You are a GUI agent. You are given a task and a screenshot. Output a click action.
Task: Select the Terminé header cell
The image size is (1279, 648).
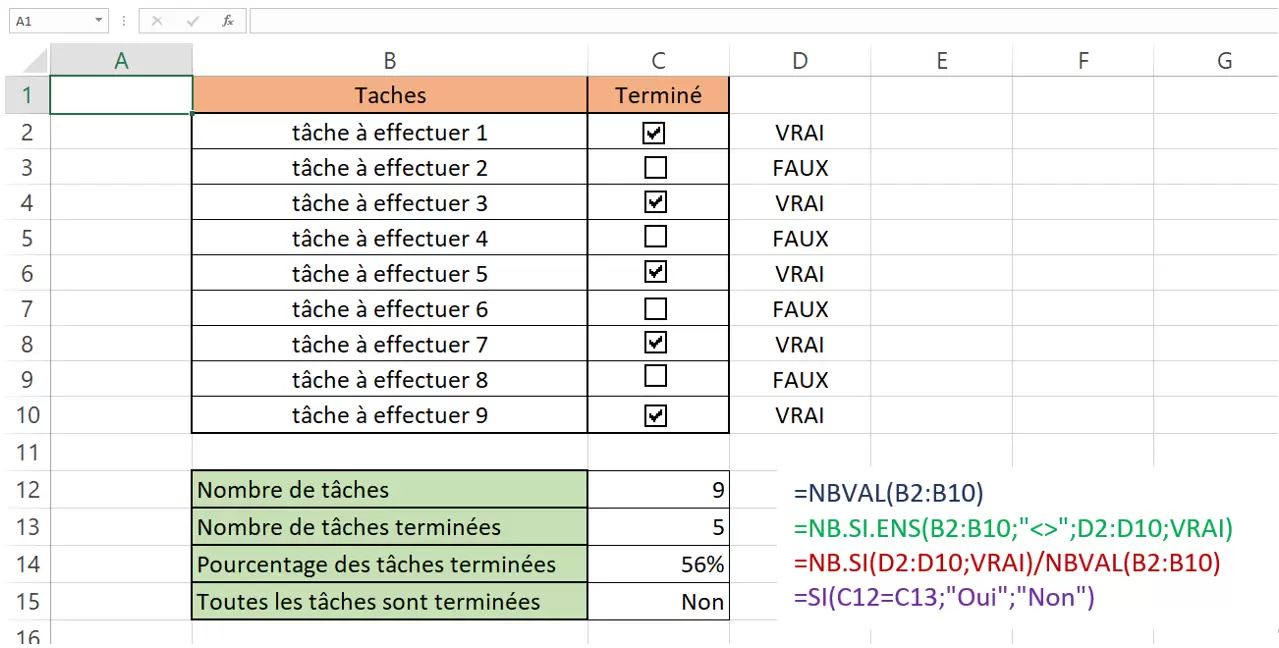[x=658, y=94]
